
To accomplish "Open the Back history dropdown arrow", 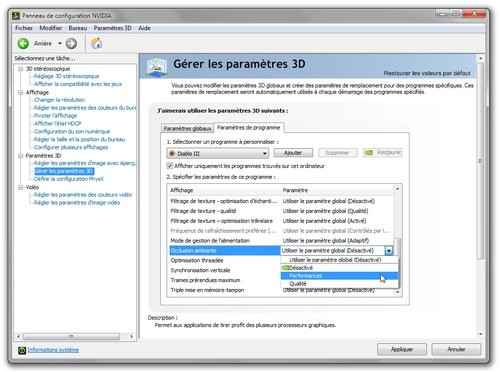I will pos(60,43).
